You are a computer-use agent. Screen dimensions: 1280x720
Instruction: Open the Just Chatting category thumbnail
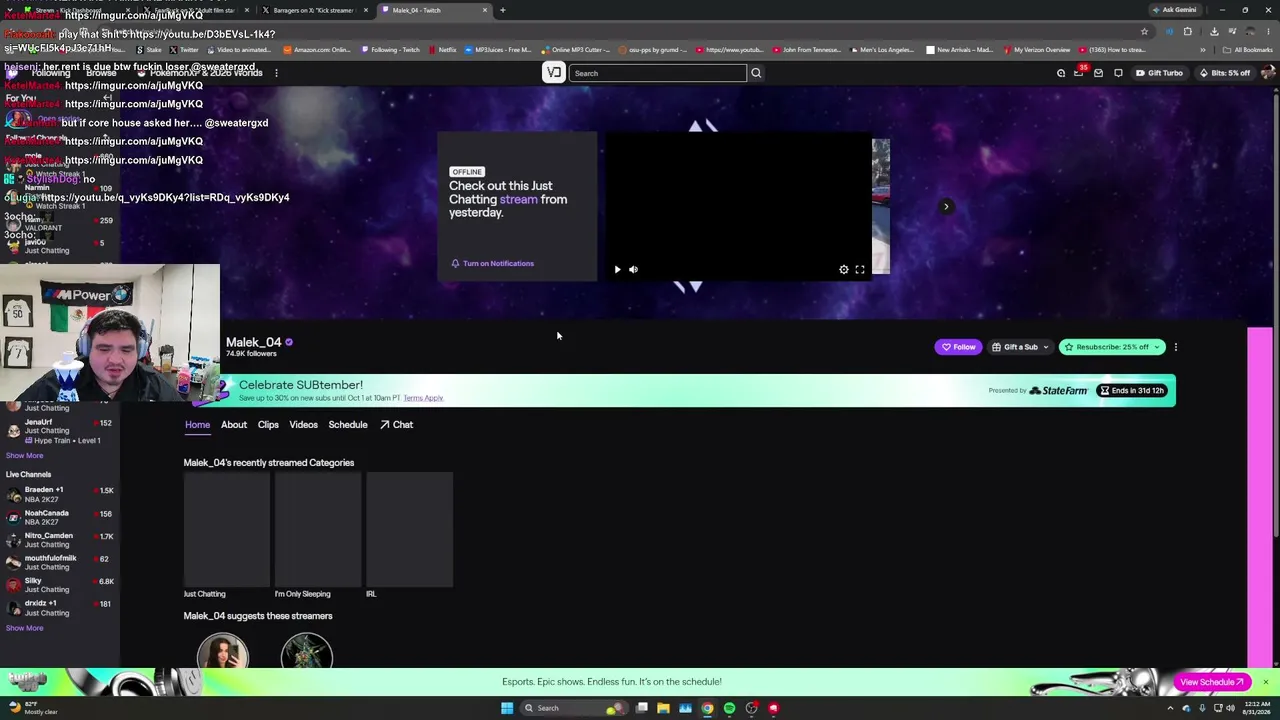coord(226,530)
